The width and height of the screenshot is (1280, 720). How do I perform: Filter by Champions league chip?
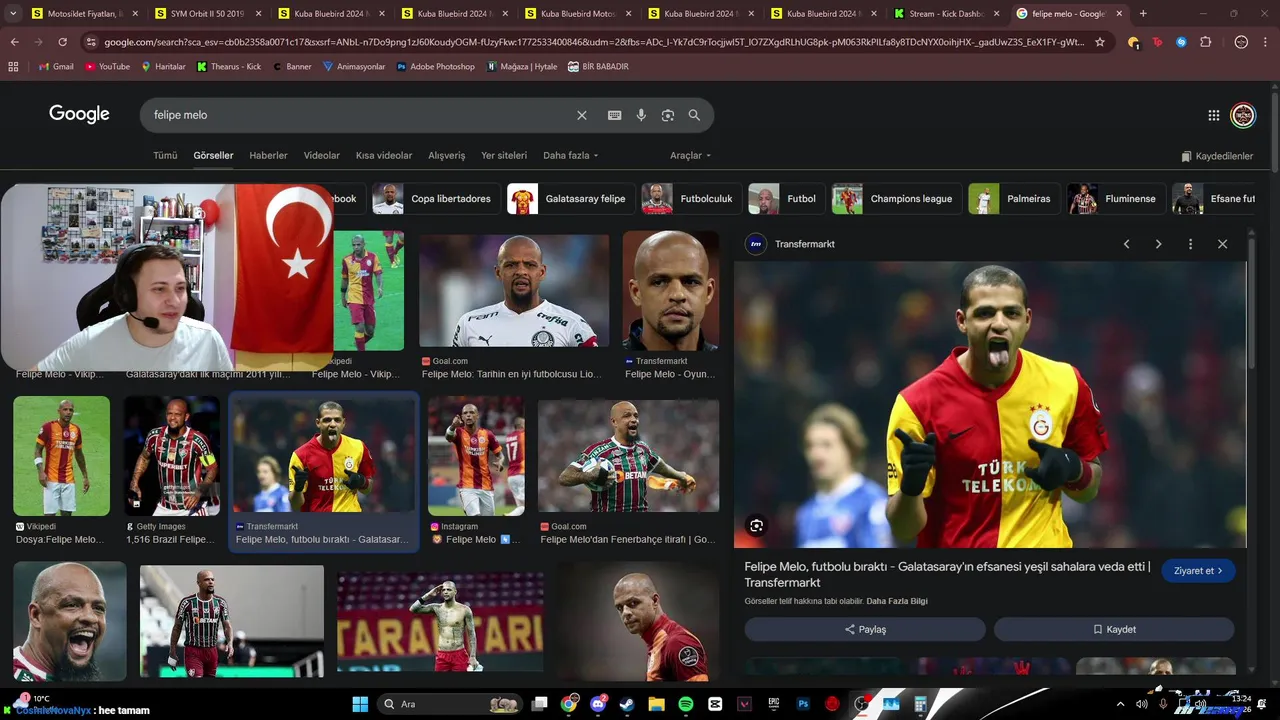tap(896, 199)
